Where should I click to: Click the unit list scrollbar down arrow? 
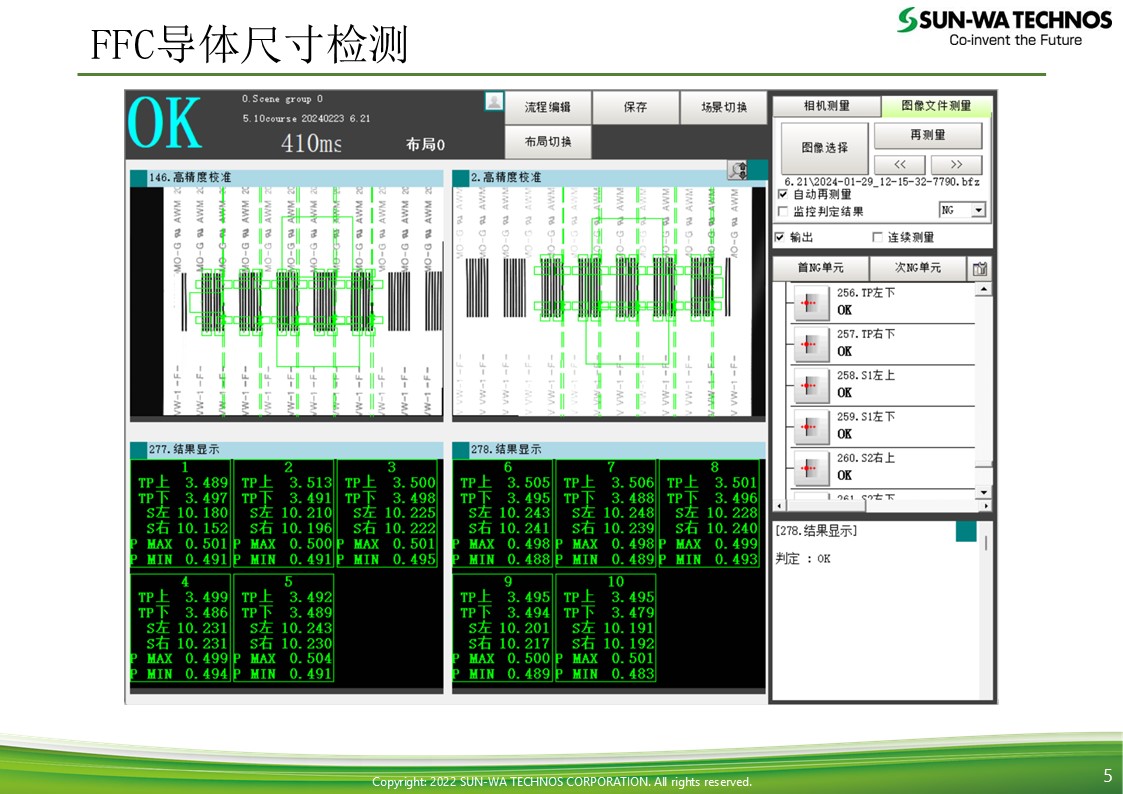coord(983,492)
